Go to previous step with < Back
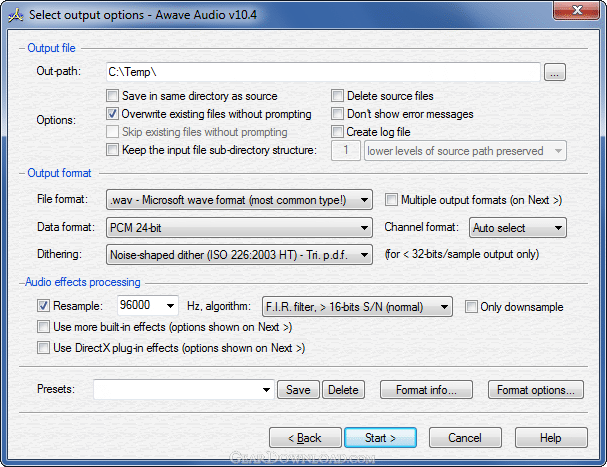The height and width of the screenshot is (467, 607). (x=305, y=438)
